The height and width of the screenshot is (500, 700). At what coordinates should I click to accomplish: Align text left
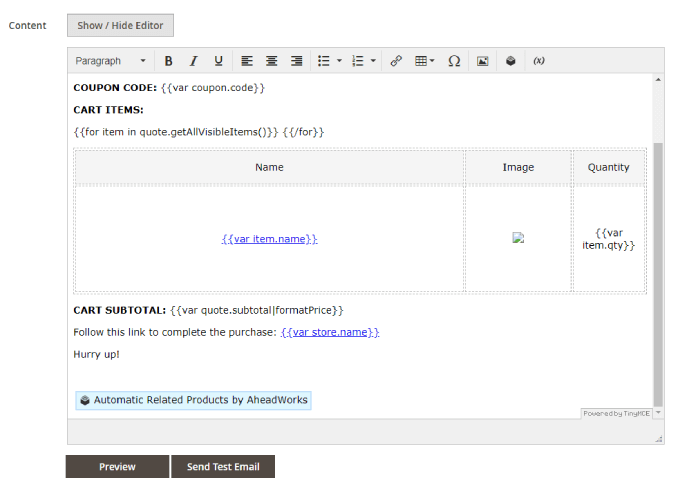[x=247, y=61]
